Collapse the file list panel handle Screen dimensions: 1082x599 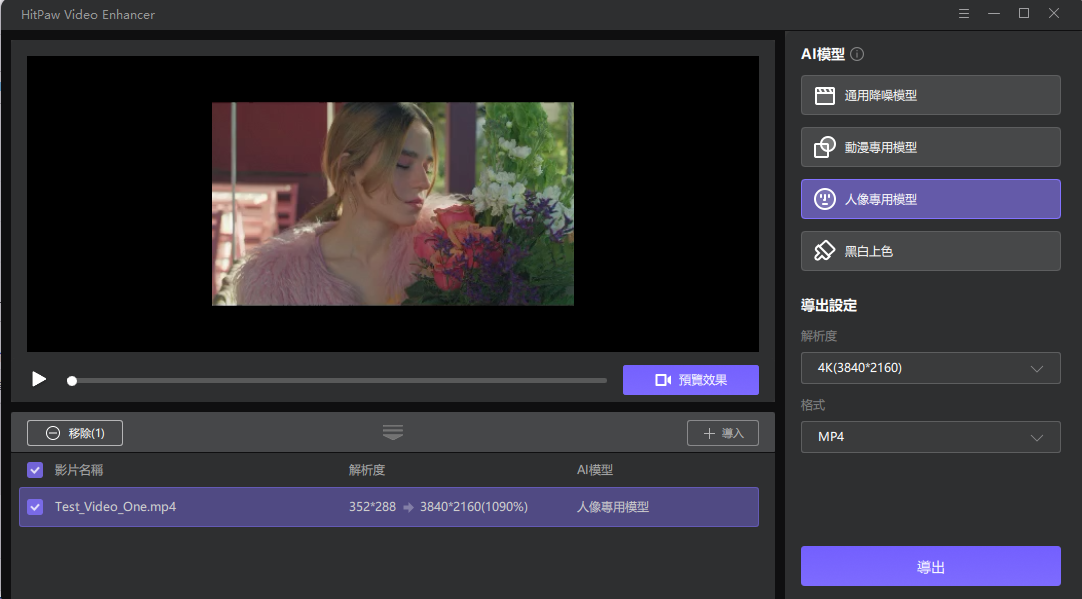[x=393, y=432]
